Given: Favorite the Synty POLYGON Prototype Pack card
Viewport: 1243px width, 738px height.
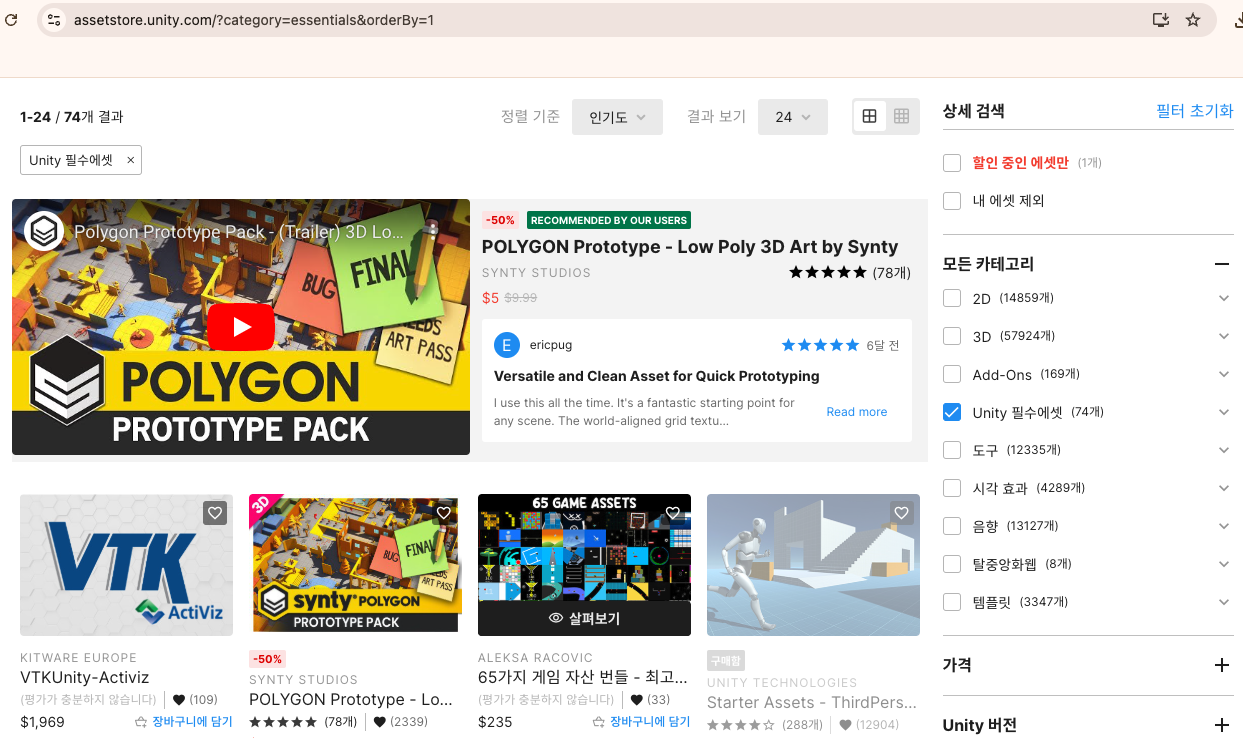Looking at the screenshot, I should point(444,513).
